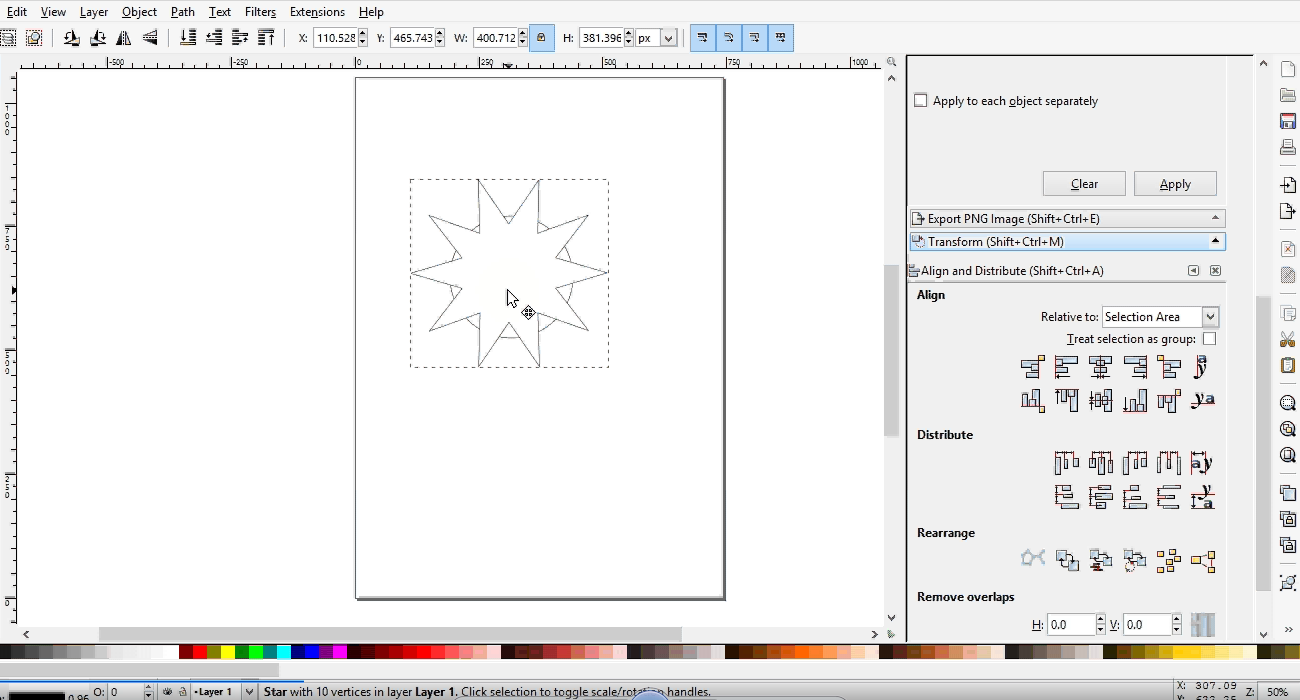Rotate selection 90° counter-clockwise icon
Image resolution: width=1300 pixels, height=700 pixels.
tap(72, 38)
